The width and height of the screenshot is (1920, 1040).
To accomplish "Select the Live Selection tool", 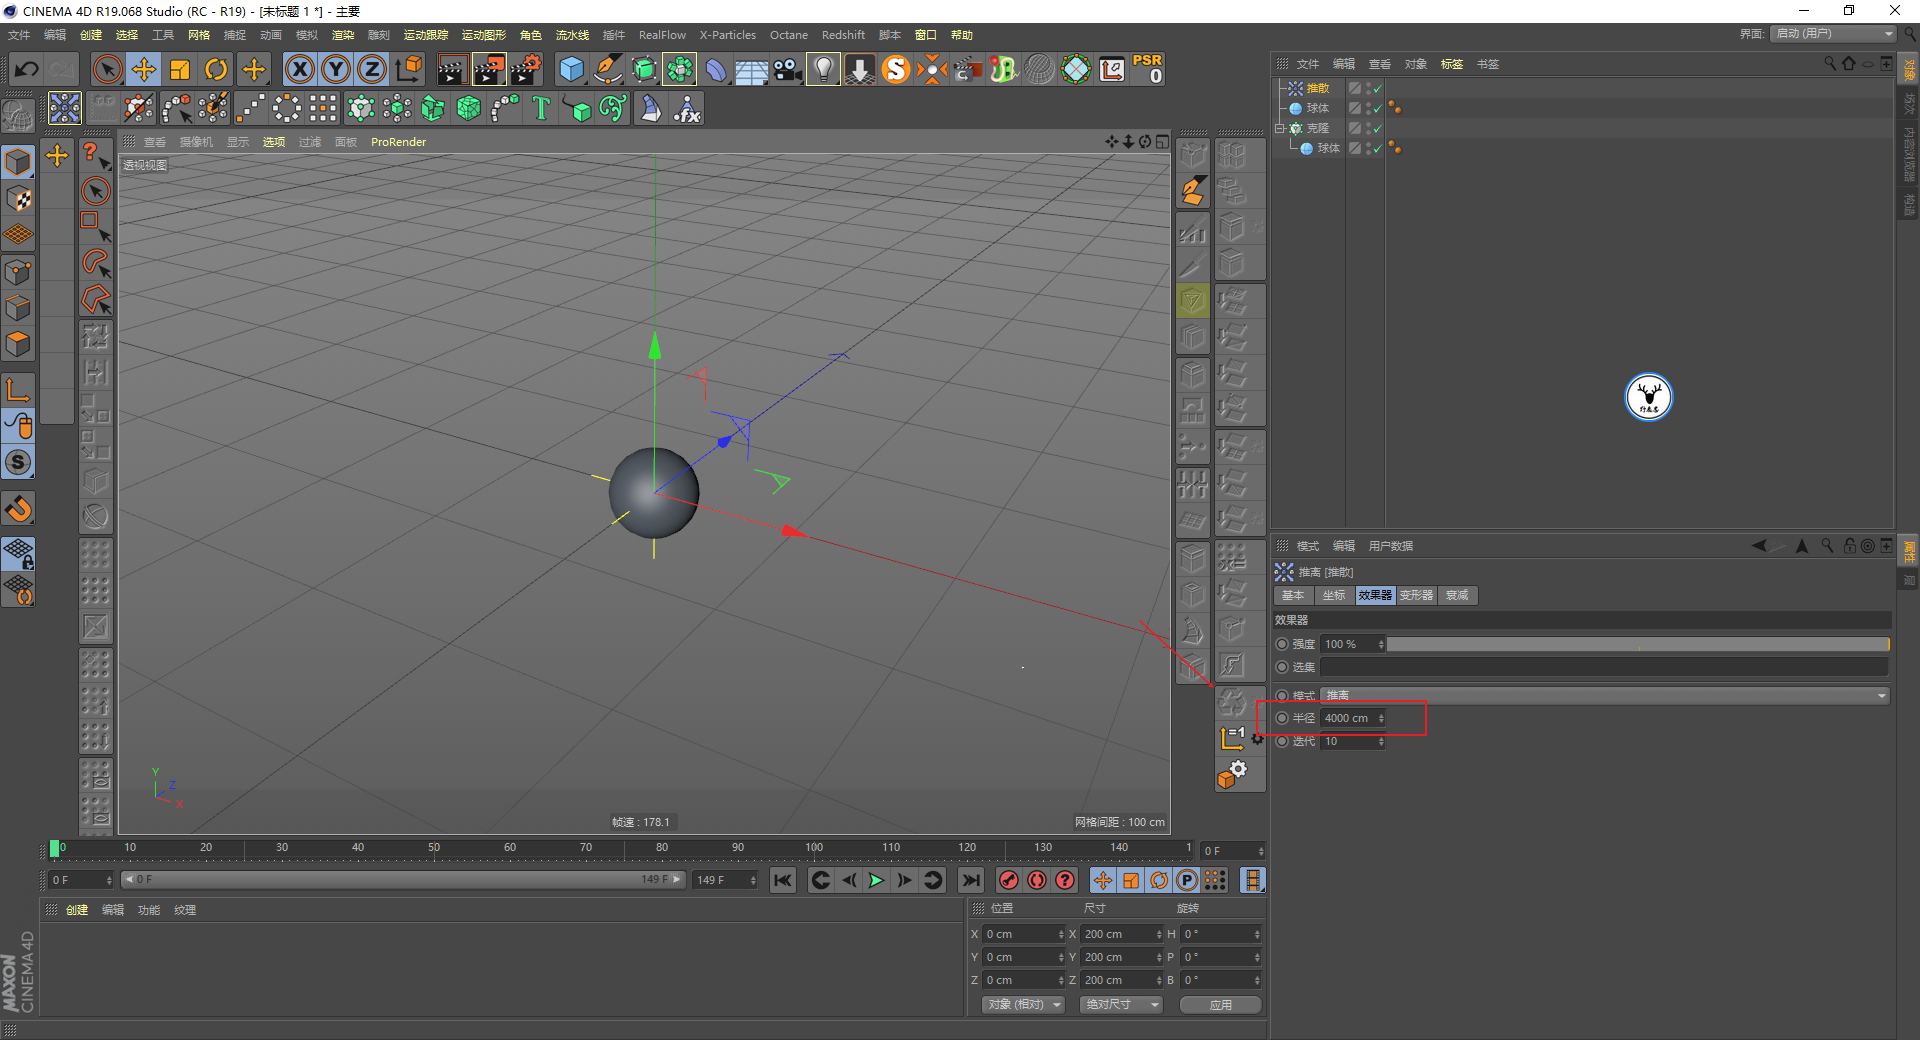I will click(107, 69).
